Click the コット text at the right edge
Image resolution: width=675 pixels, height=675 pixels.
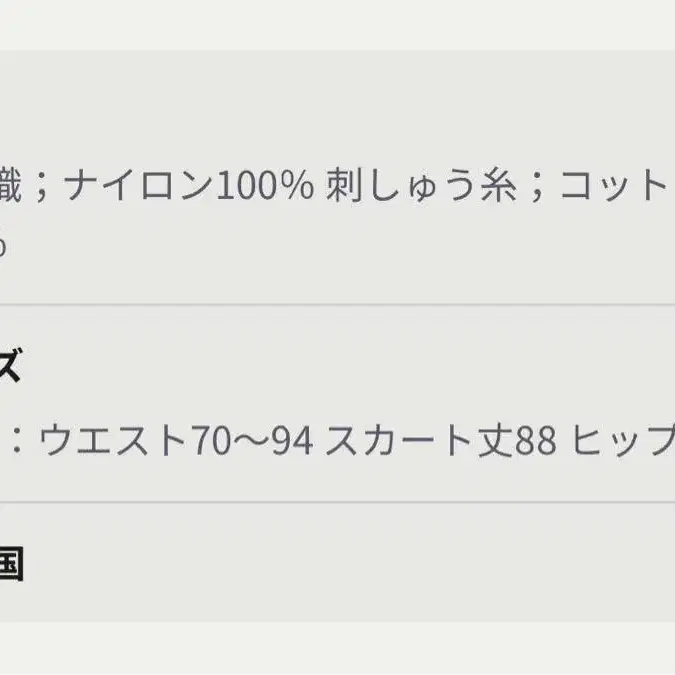[x=612, y=186]
